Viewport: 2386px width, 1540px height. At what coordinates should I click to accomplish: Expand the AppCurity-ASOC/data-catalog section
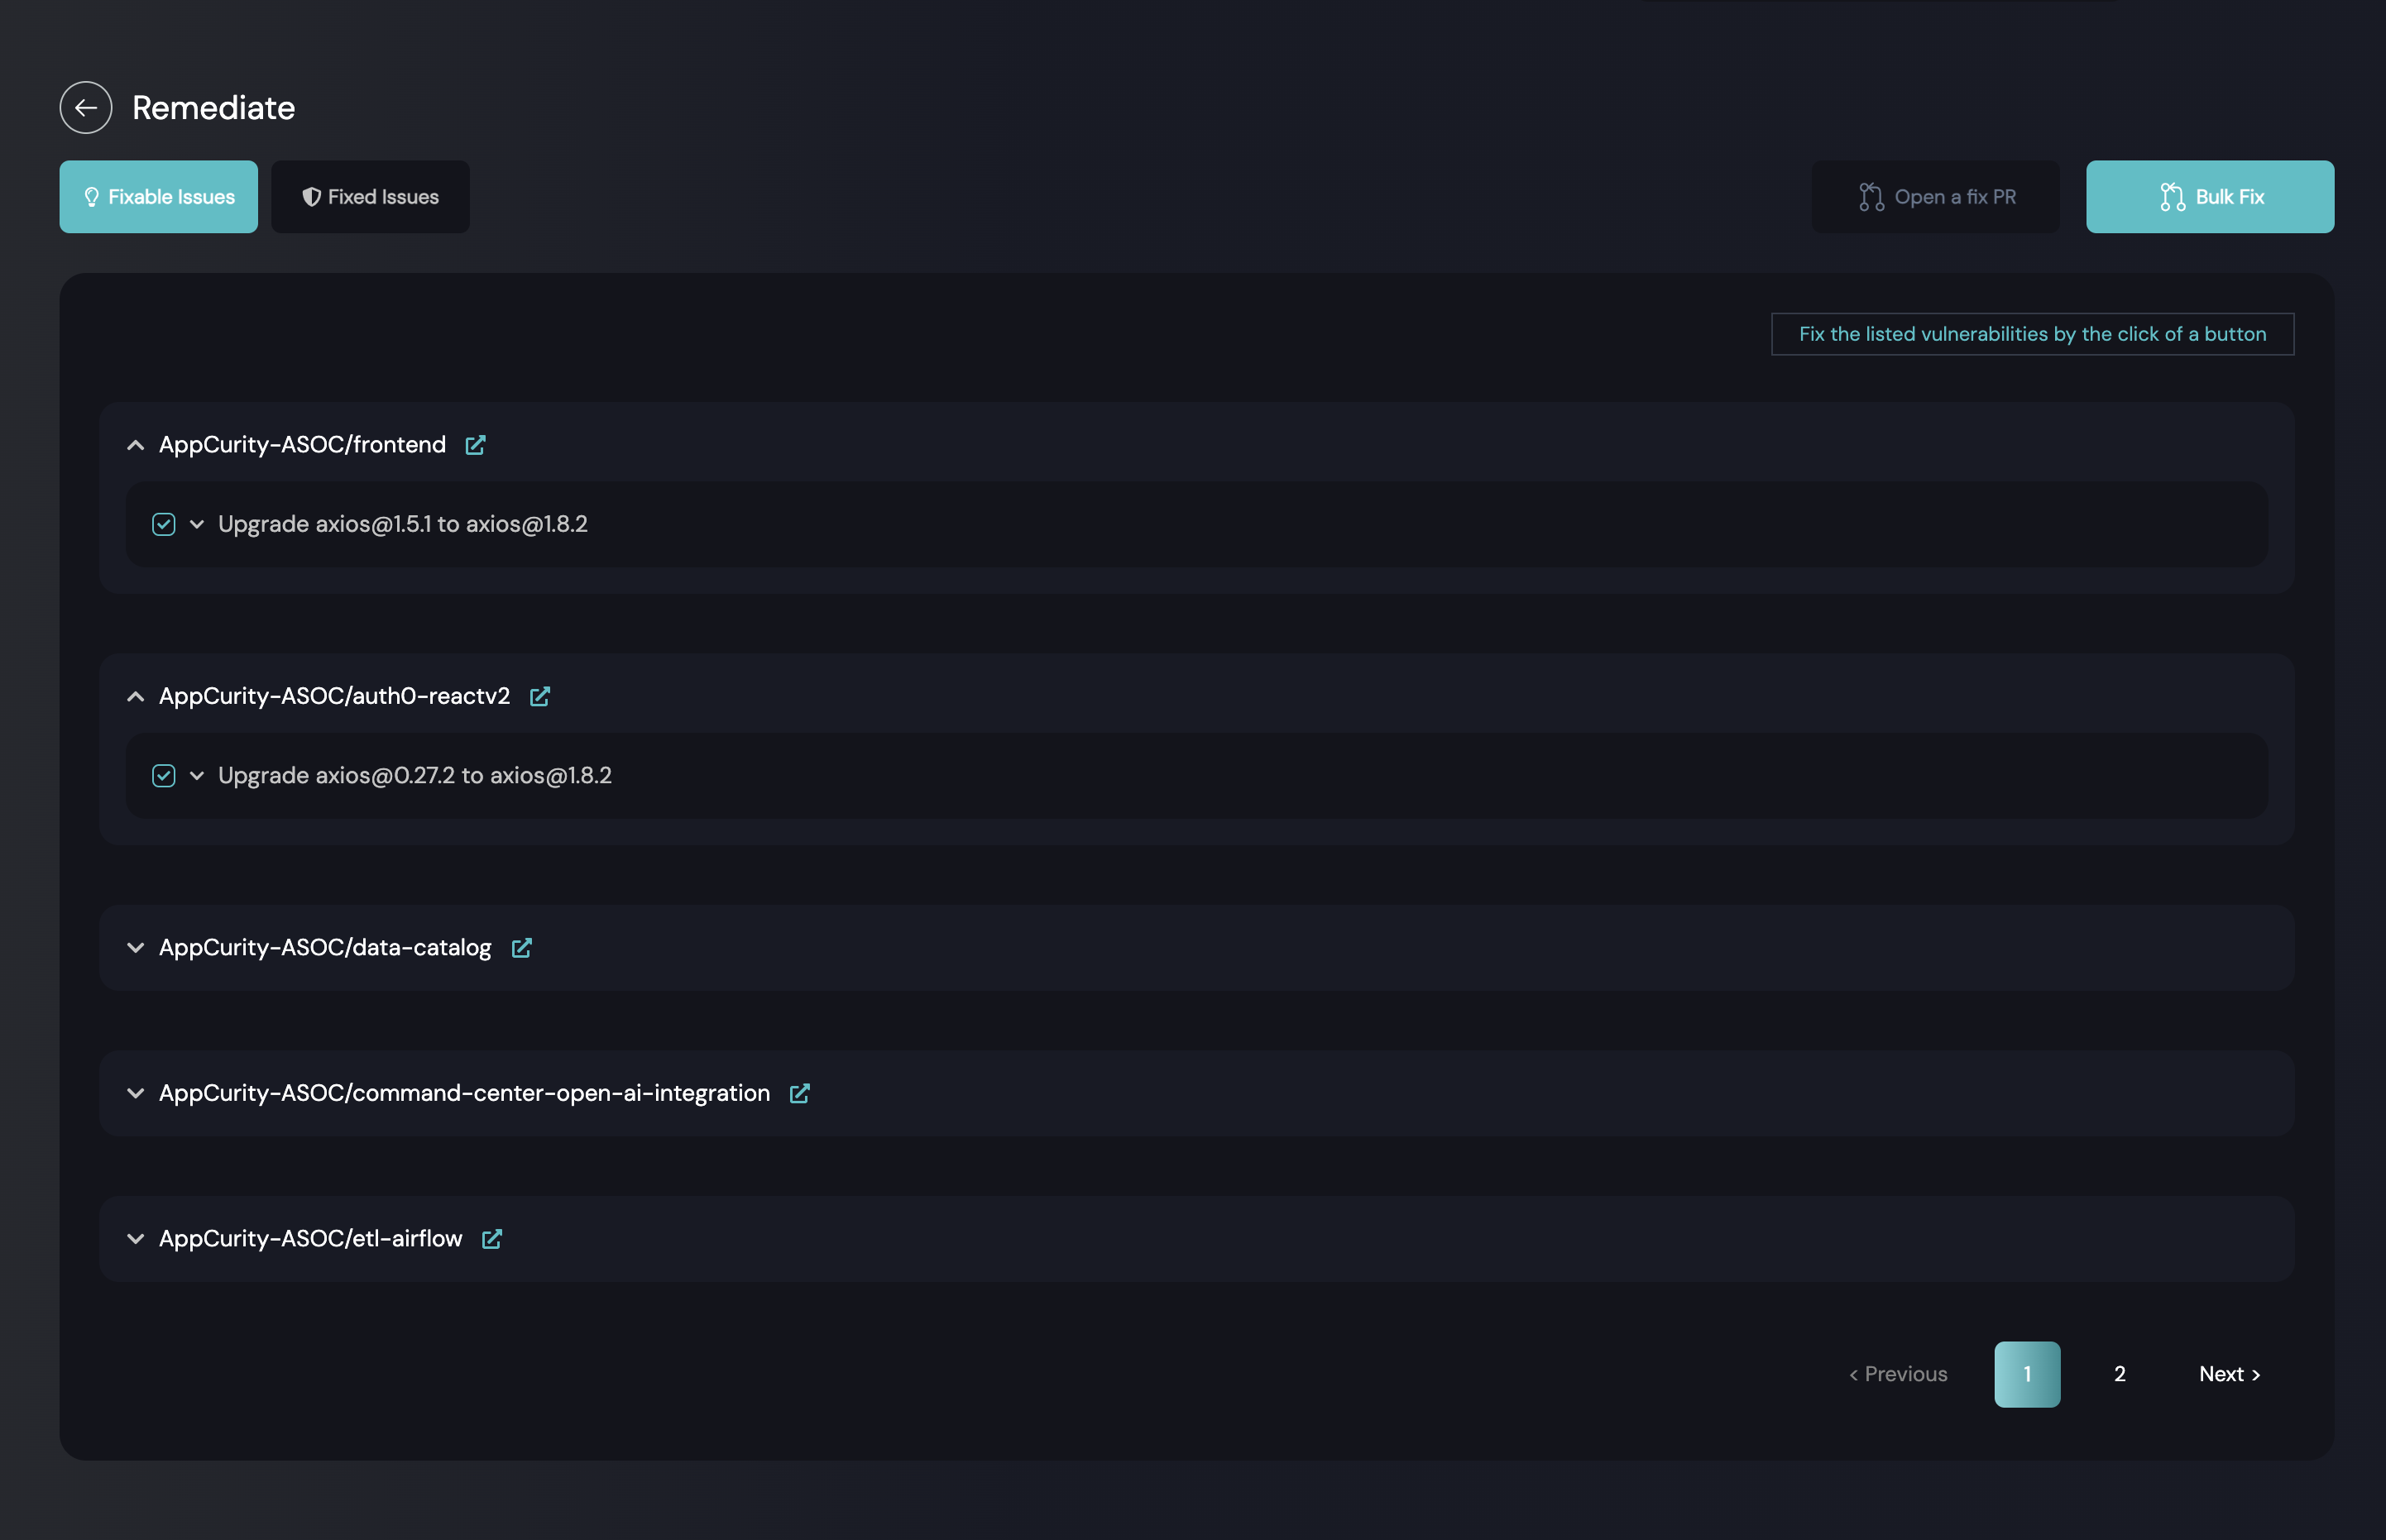coord(136,948)
